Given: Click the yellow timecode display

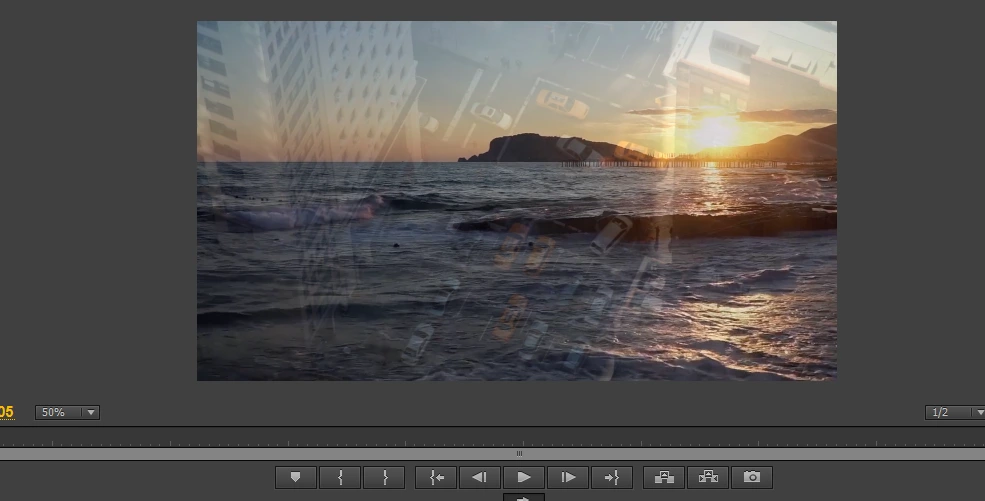Looking at the screenshot, I should click(6, 412).
